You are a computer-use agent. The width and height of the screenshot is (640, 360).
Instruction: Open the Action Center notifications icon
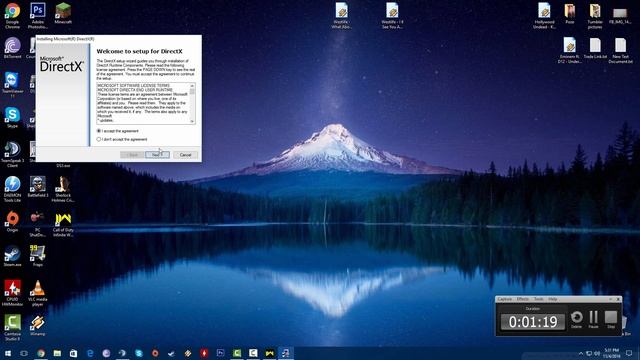[x=629, y=353]
